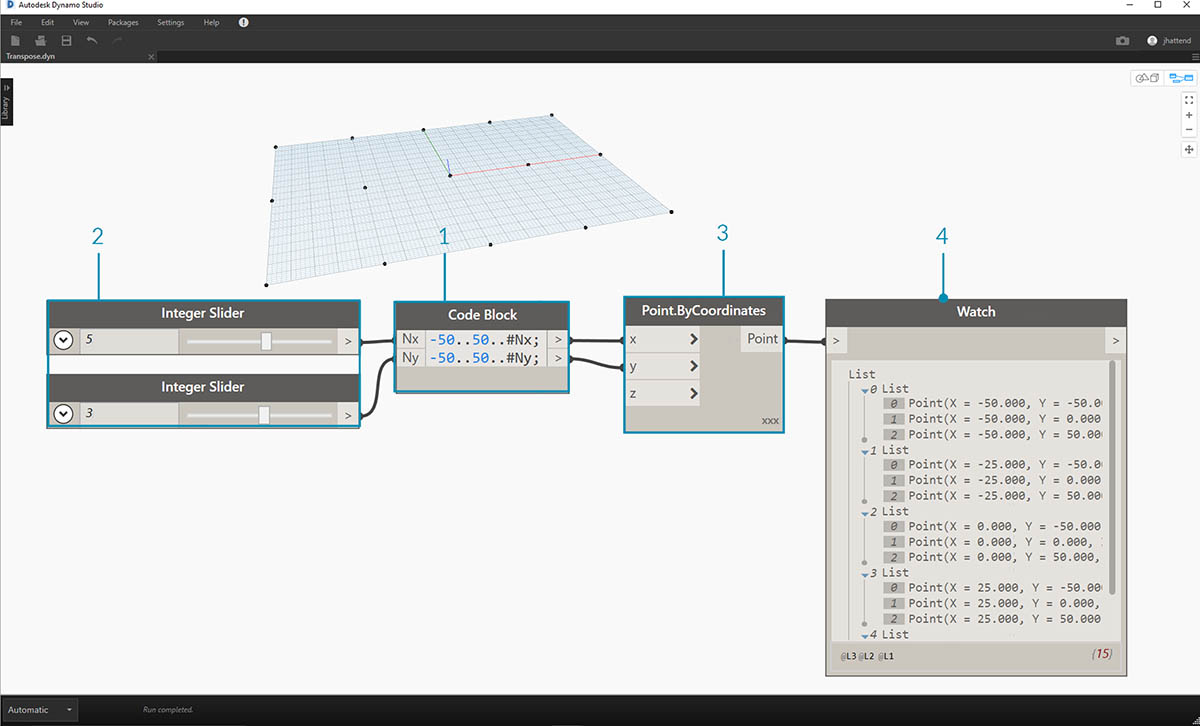Collapse the '1 List' tree item in Watch
Image resolution: width=1200 pixels, height=726 pixels.
[x=865, y=451]
